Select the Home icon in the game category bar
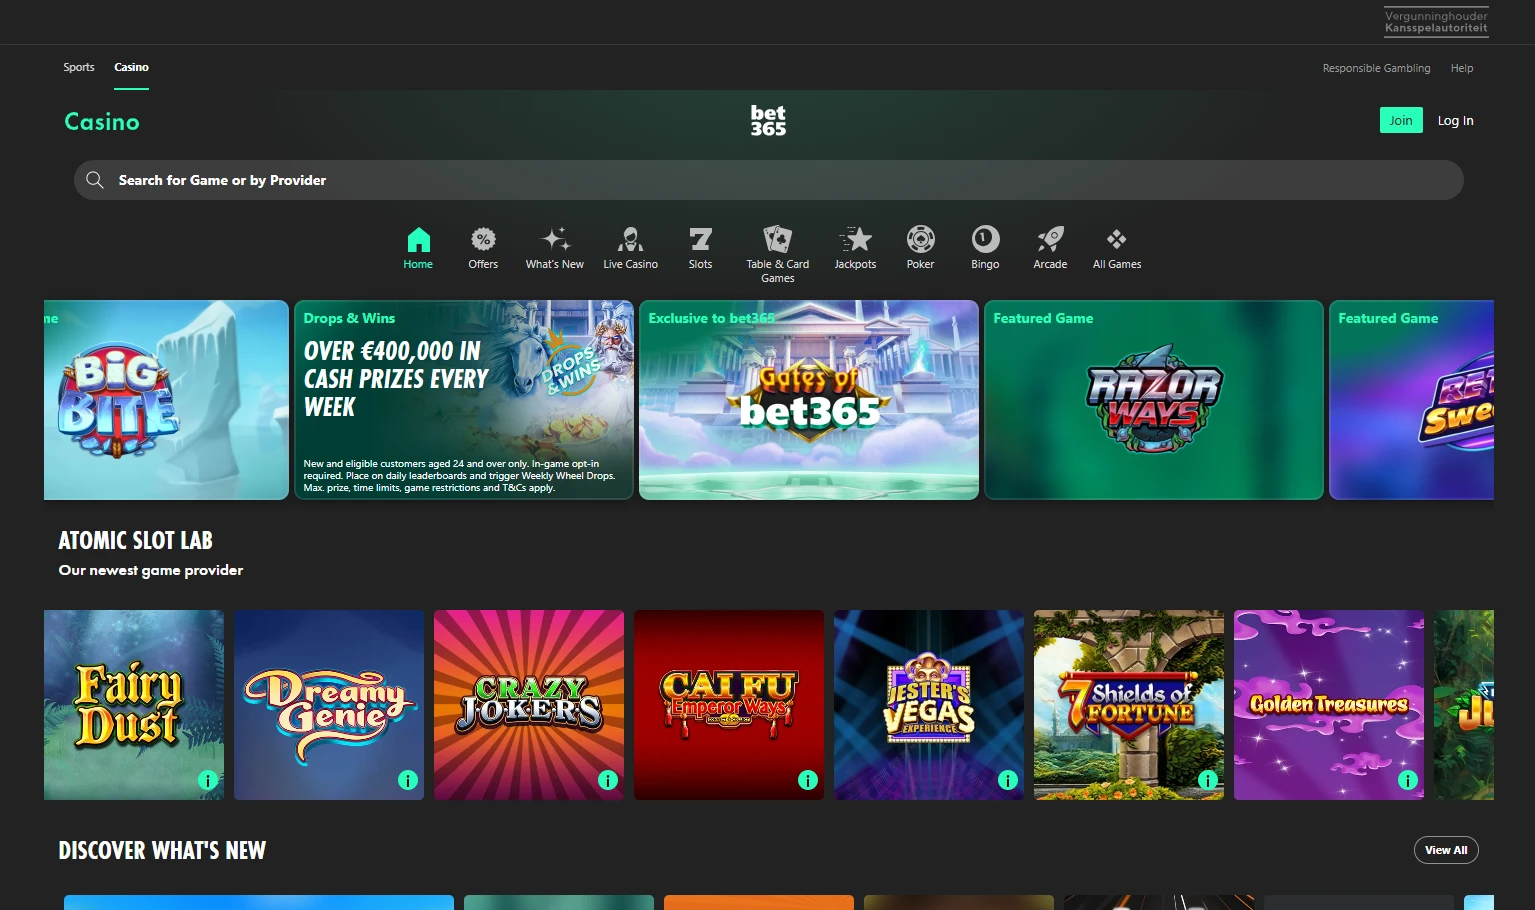 pyautogui.click(x=418, y=240)
